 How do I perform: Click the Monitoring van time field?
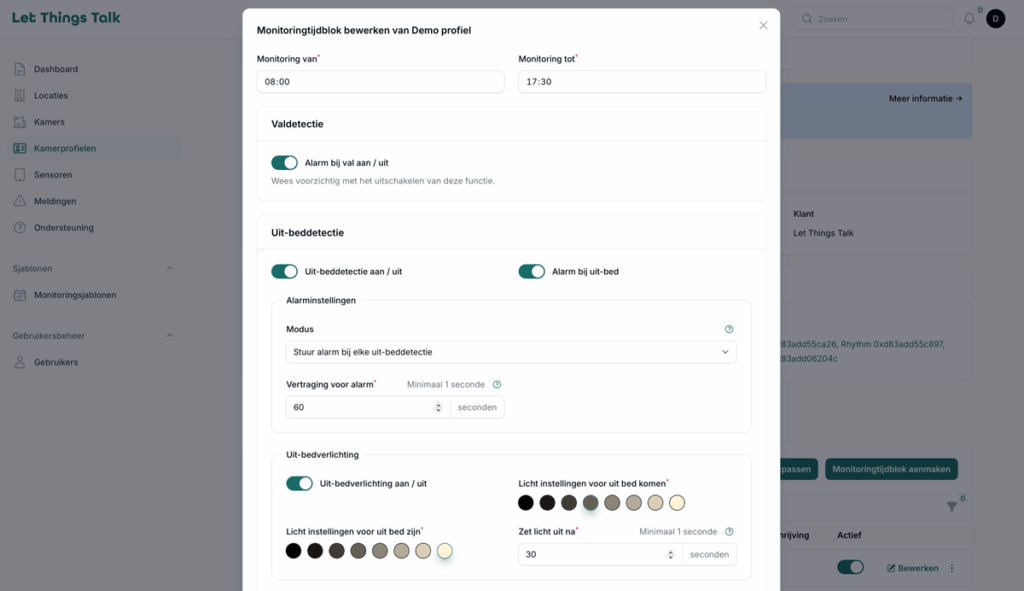[x=380, y=82]
